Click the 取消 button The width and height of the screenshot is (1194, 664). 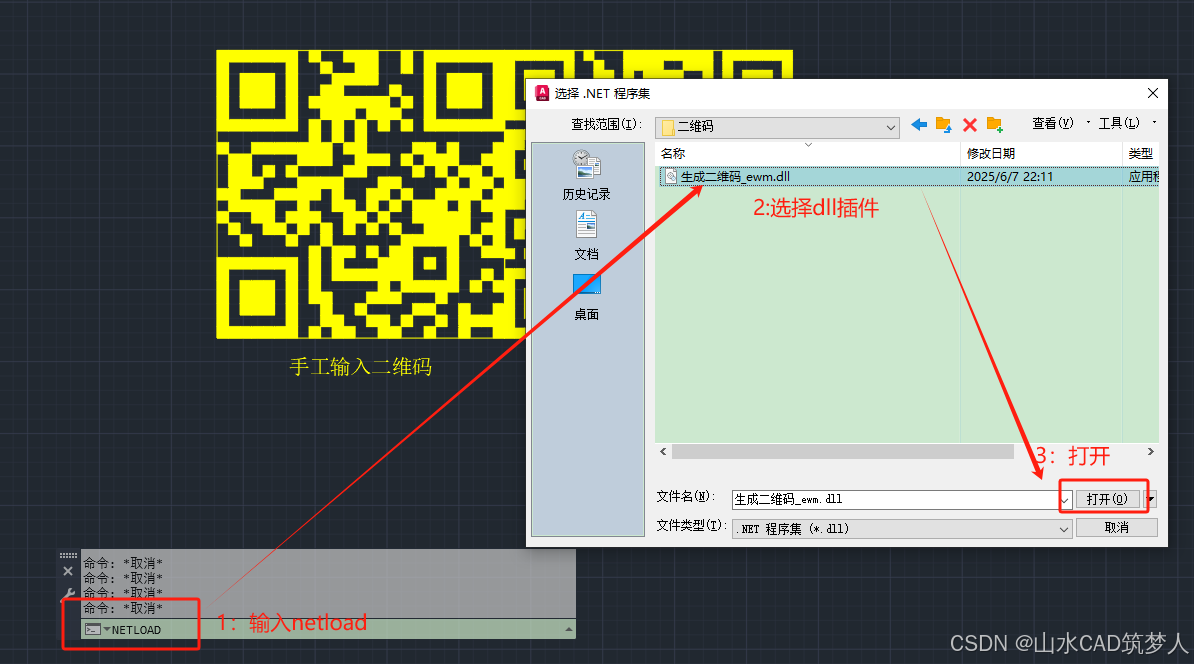pos(1116,528)
